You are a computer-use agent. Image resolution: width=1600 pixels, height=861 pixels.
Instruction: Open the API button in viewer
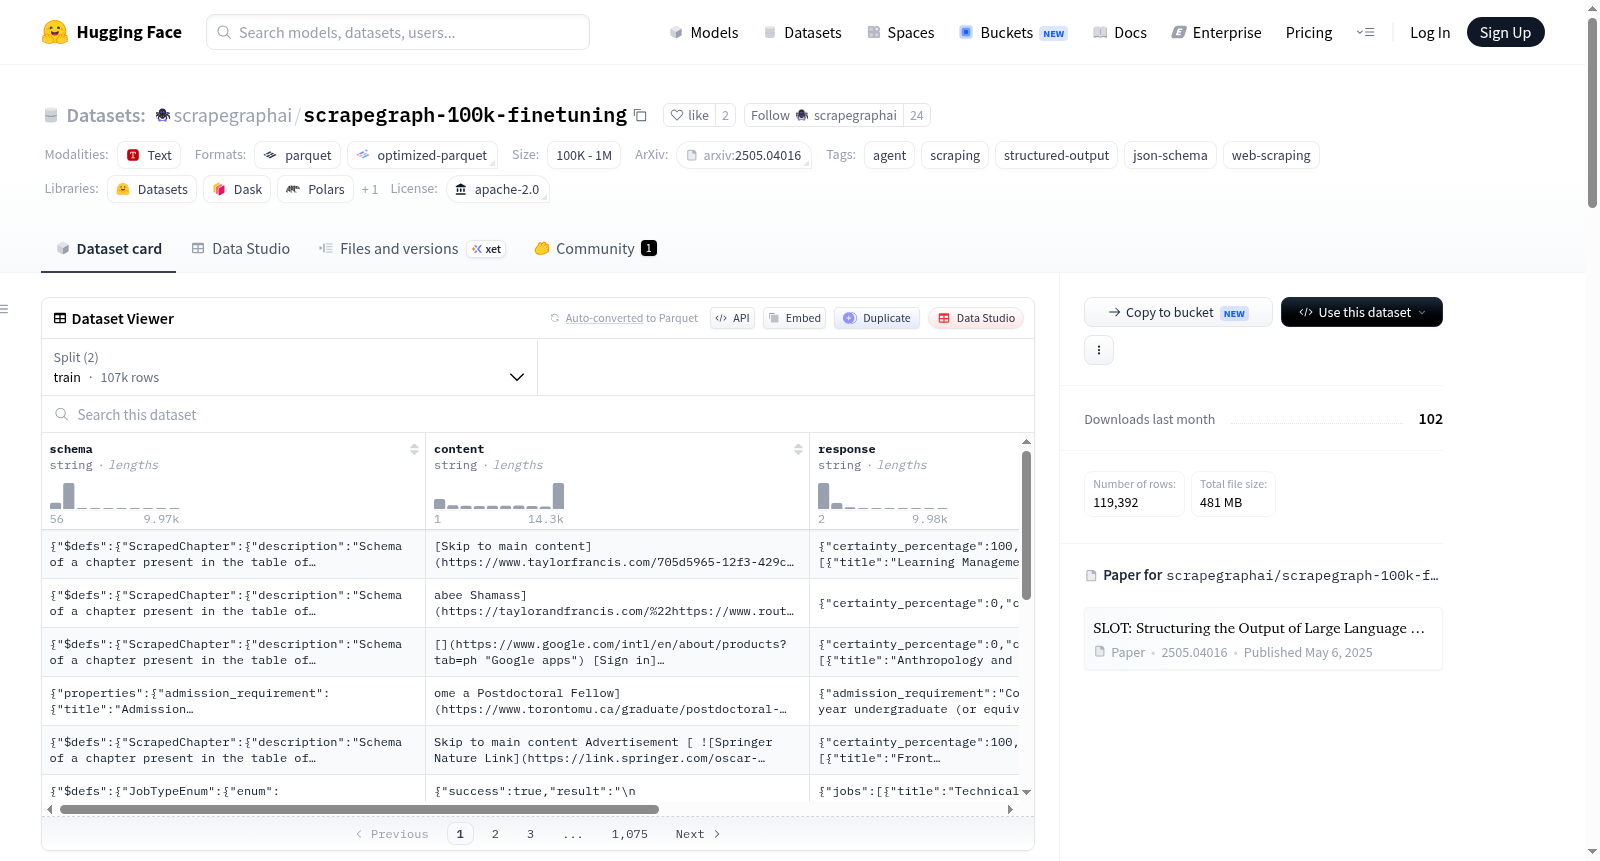point(732,318)
